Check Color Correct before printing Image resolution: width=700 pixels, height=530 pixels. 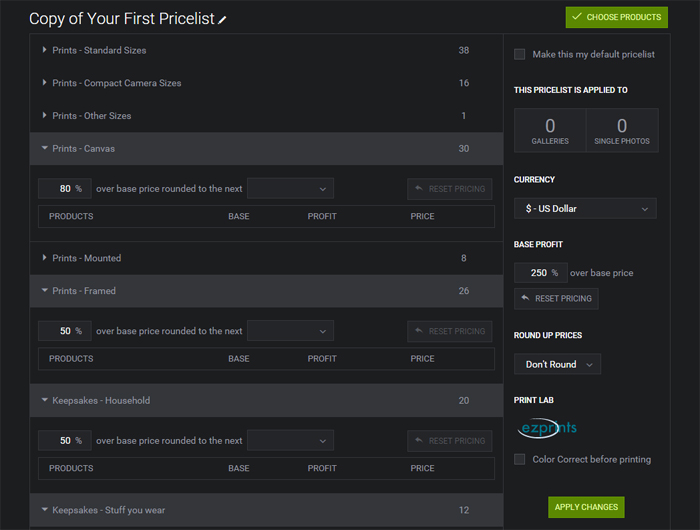pyautogui.click(x=519, y=459)
